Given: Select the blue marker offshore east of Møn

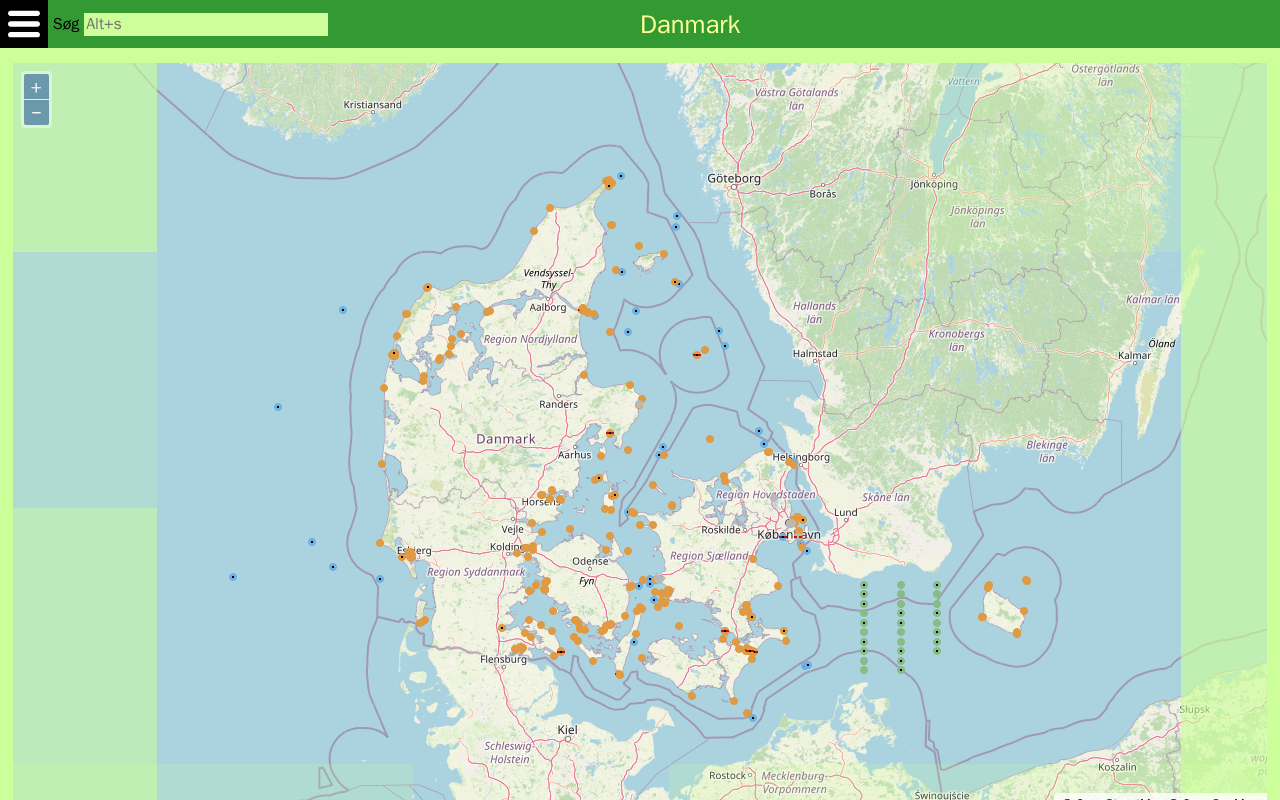Looking at the screenshot, I should click(808, 665).
